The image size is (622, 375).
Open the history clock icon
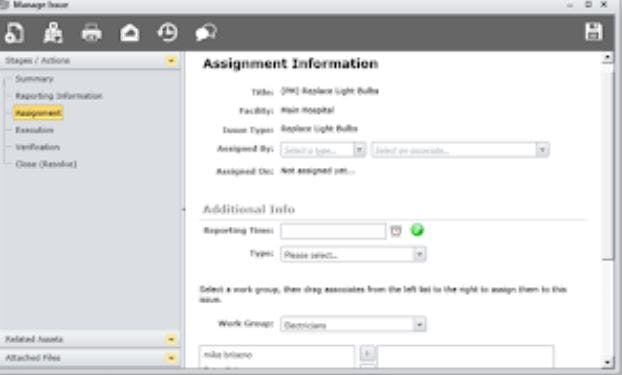(x=167, y=33)
